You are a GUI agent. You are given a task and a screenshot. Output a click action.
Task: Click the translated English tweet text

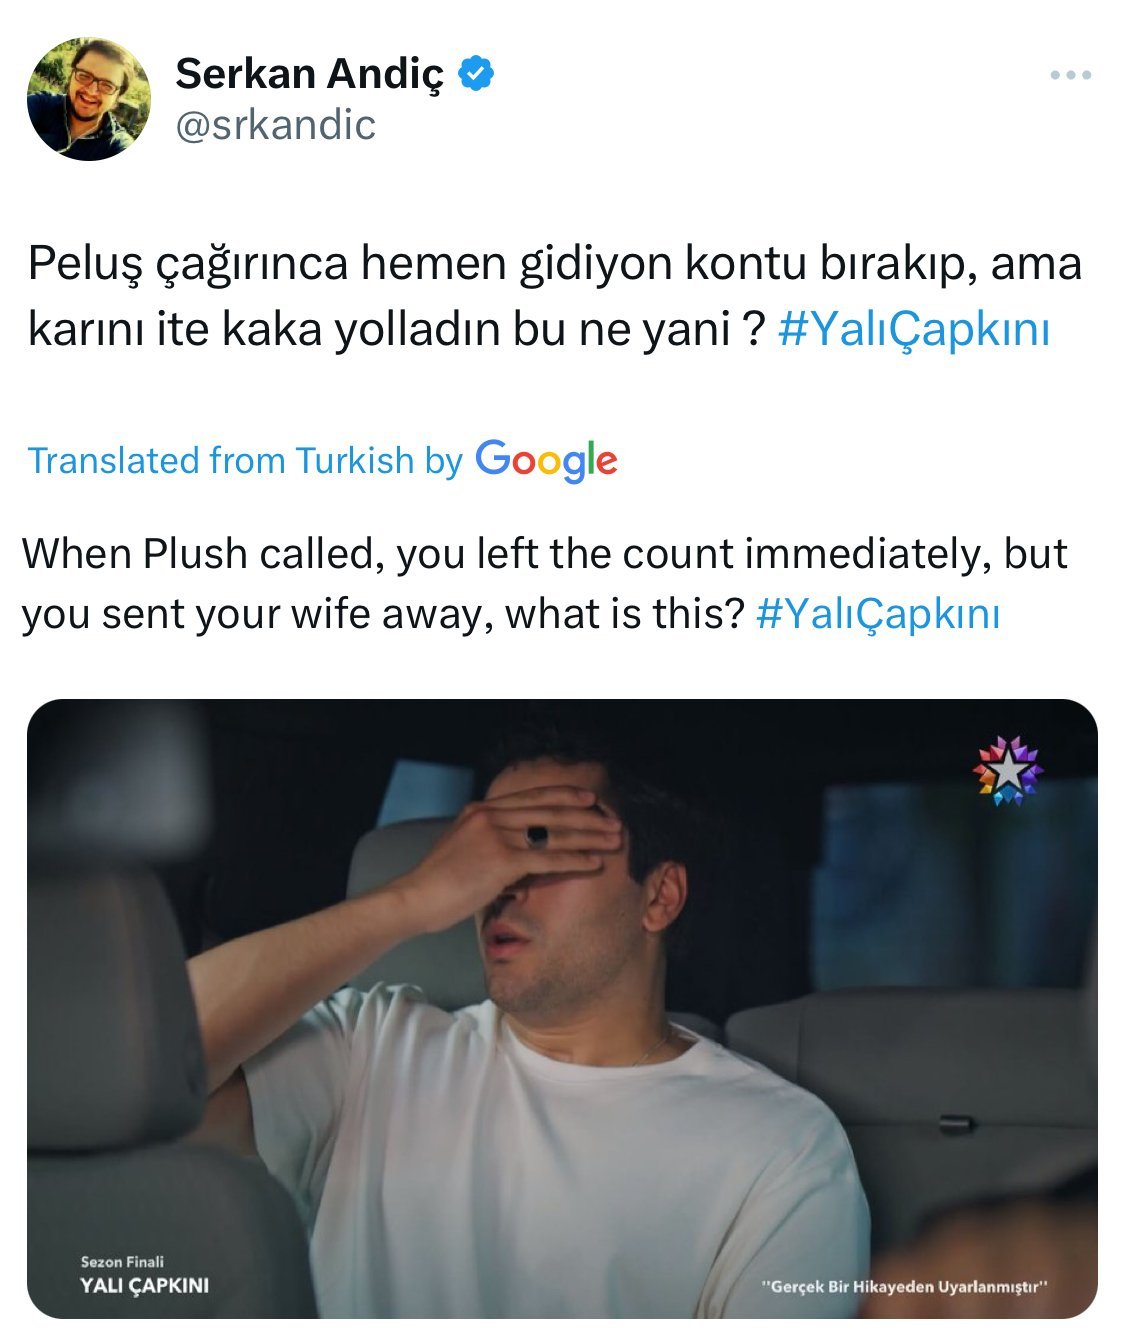545,583
